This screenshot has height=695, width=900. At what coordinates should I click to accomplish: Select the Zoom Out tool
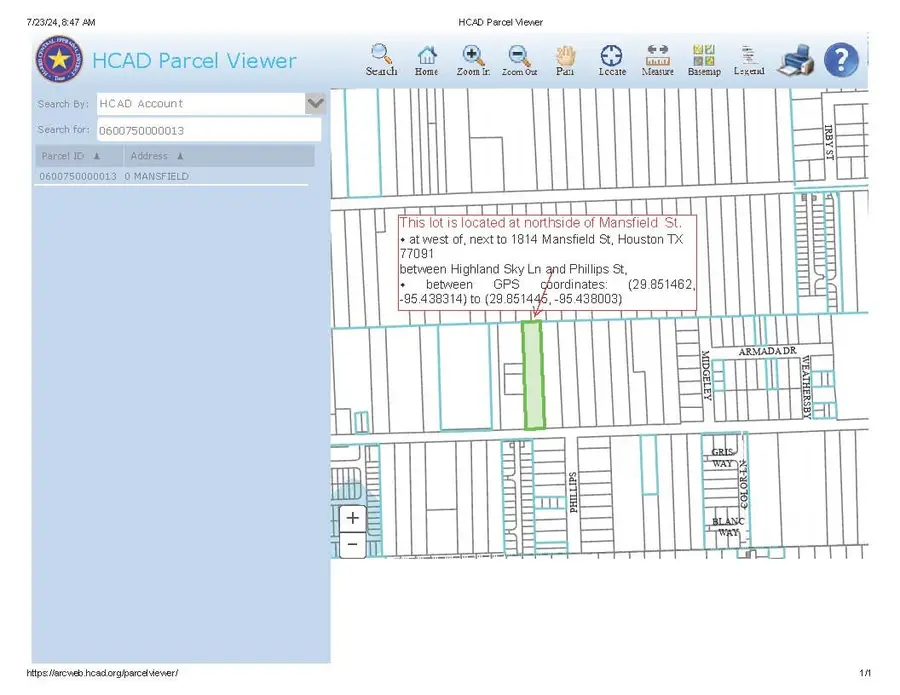518,59
